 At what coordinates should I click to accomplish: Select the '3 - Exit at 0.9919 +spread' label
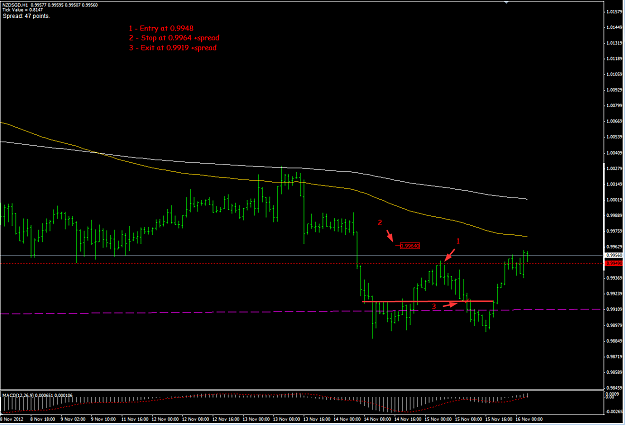[173, 48]
